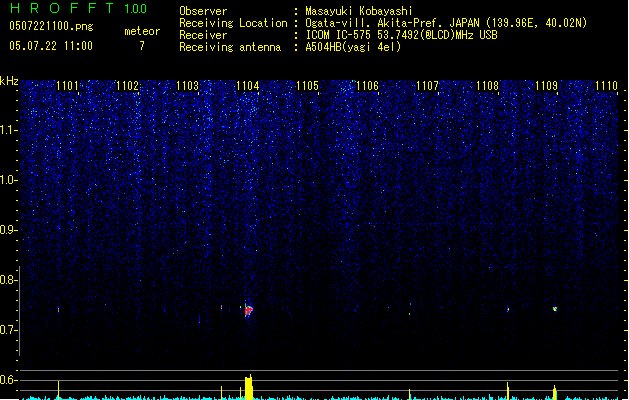Viewport: 629px width, 400px height.
Task: Click the small echo spot near 1108
Action: (x=508, y=310)
